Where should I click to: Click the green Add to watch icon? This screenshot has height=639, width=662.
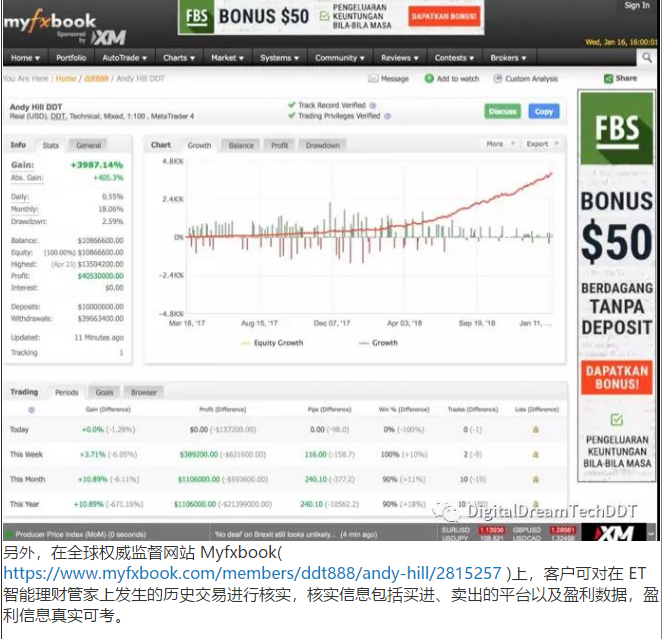tap(429, 79)
